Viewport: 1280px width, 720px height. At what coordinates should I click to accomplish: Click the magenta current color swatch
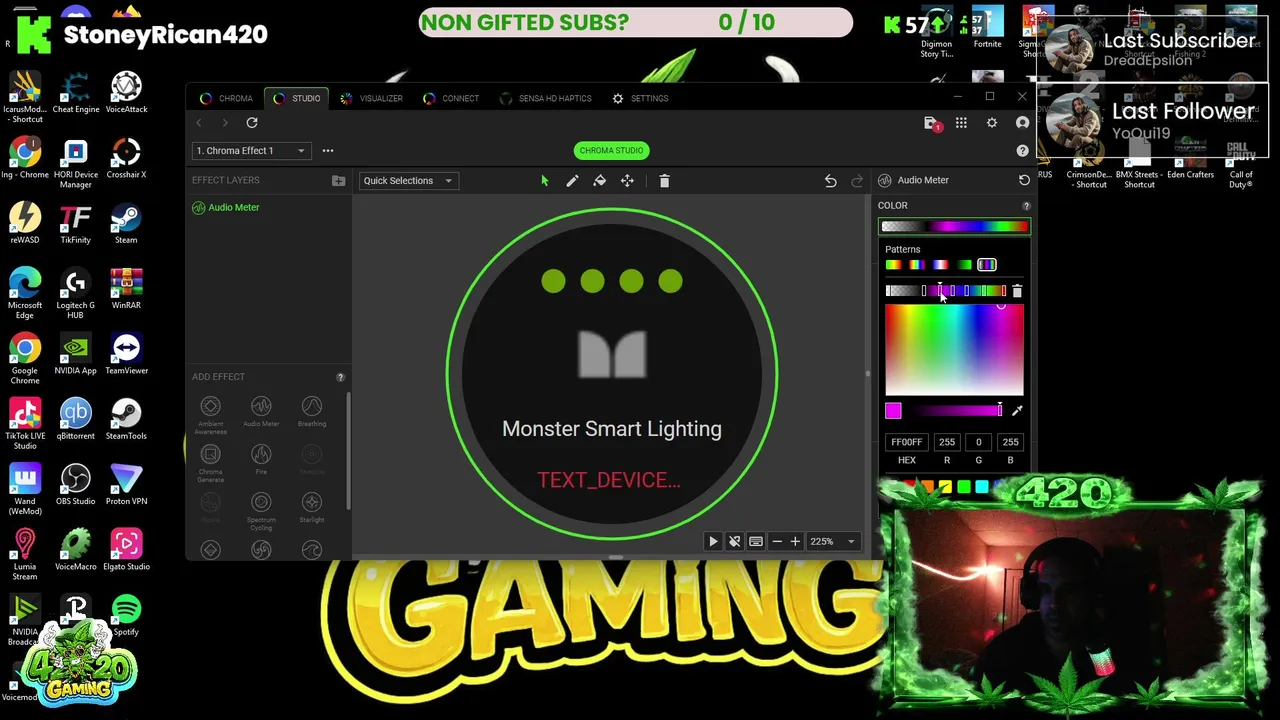click(x=893, y=411)
